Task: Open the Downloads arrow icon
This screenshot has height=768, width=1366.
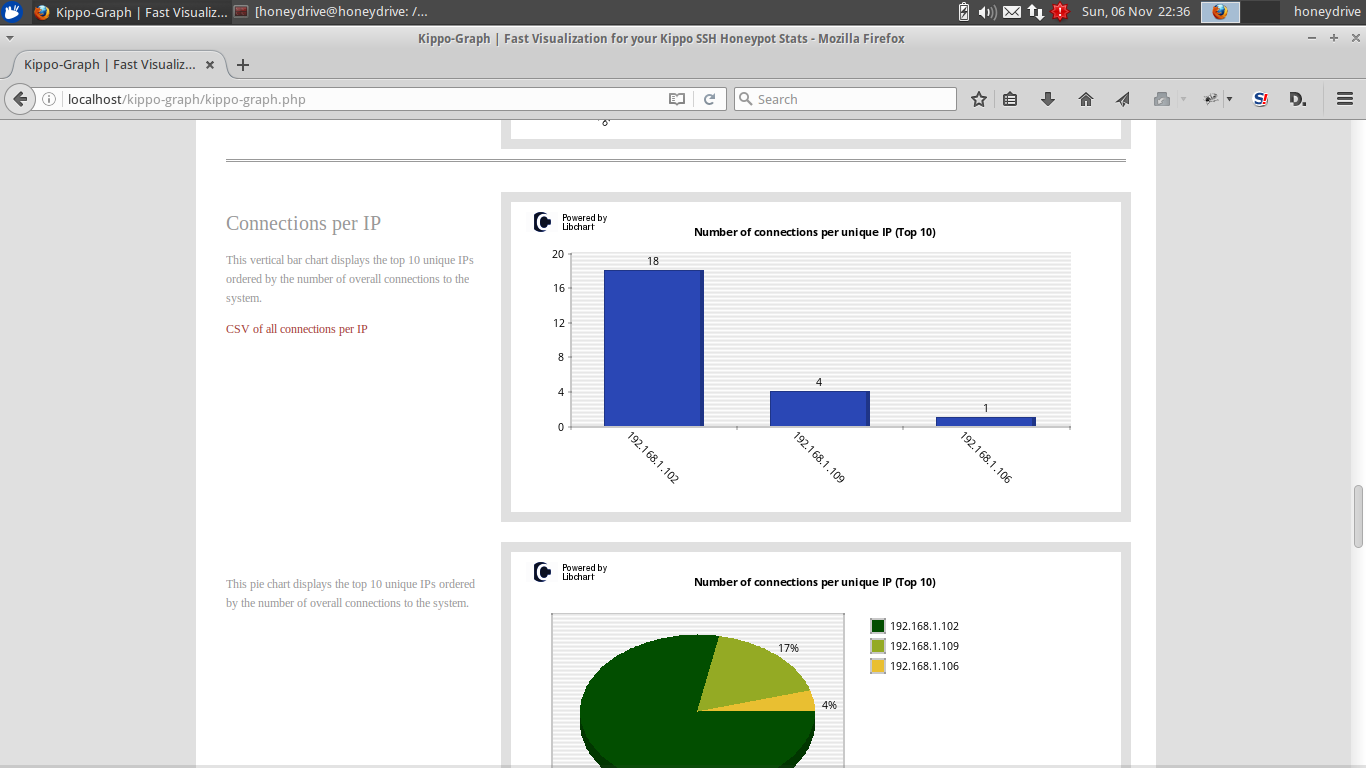Action: tap(1048, 99)
